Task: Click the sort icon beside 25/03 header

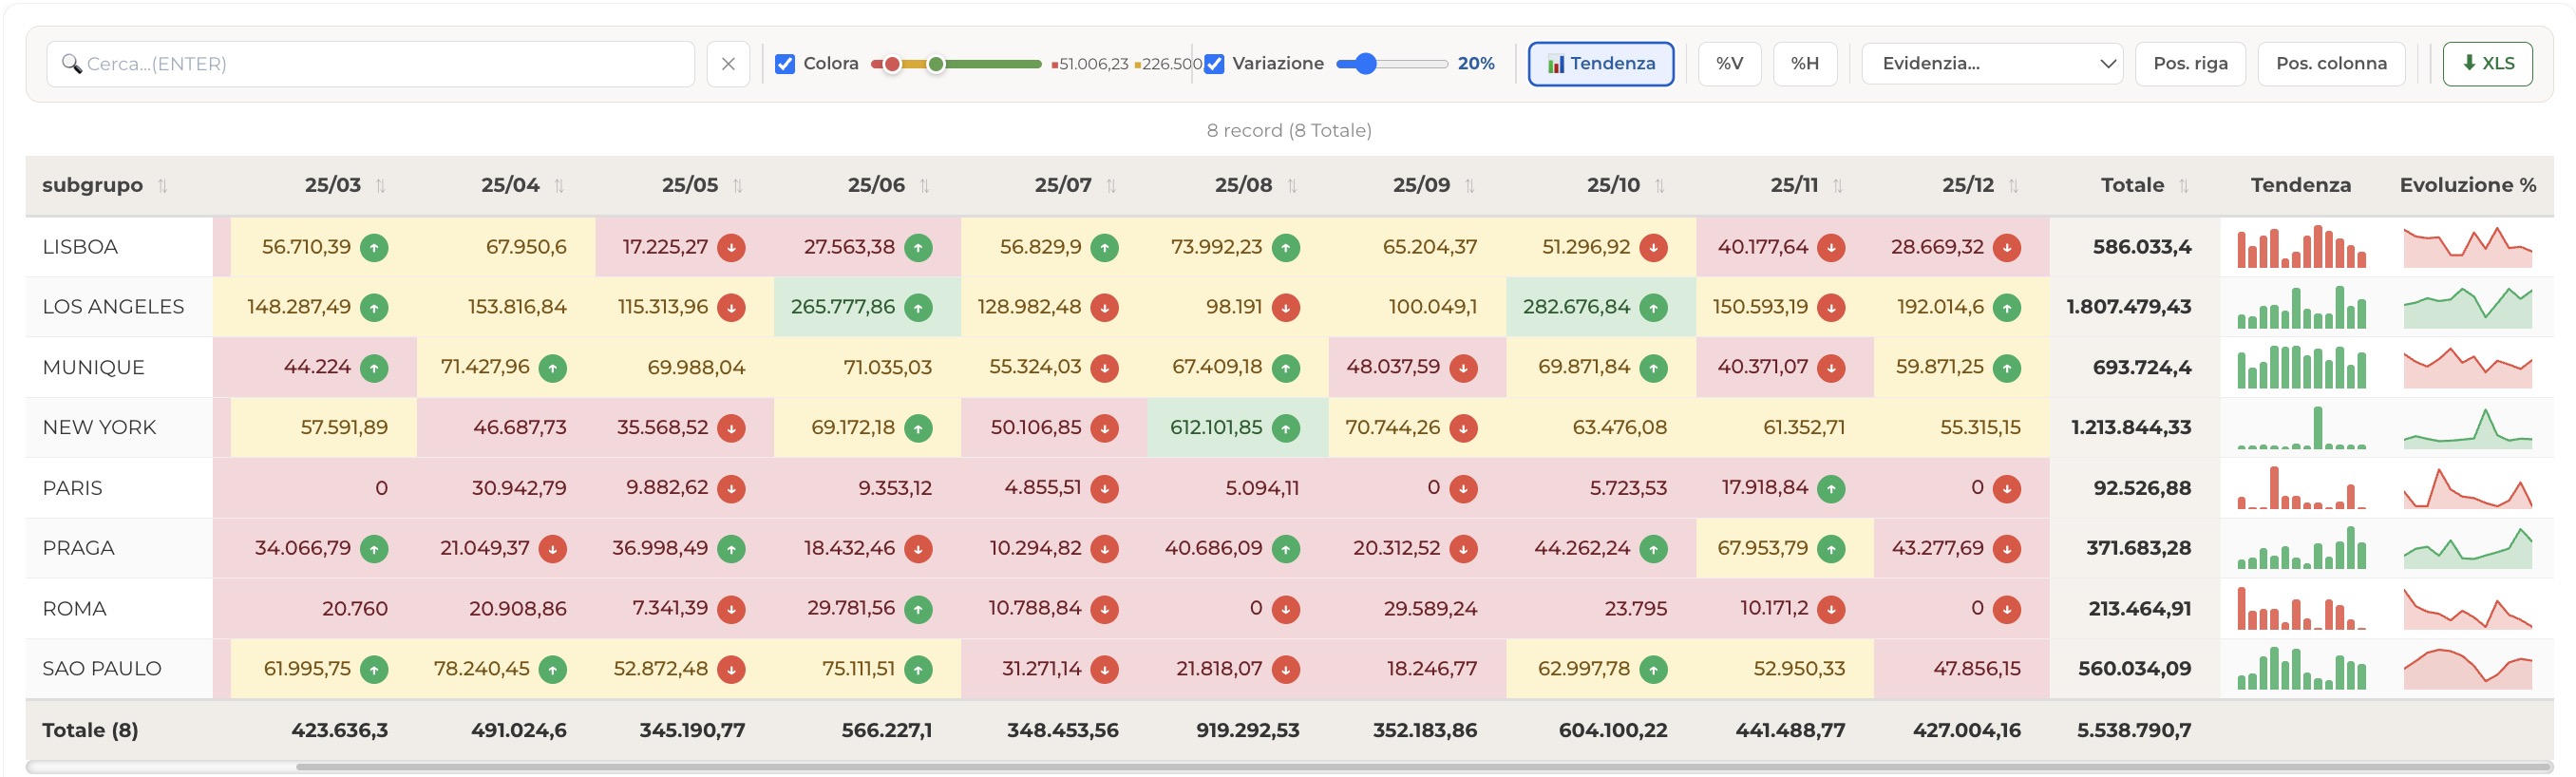Action: (381, 186)
